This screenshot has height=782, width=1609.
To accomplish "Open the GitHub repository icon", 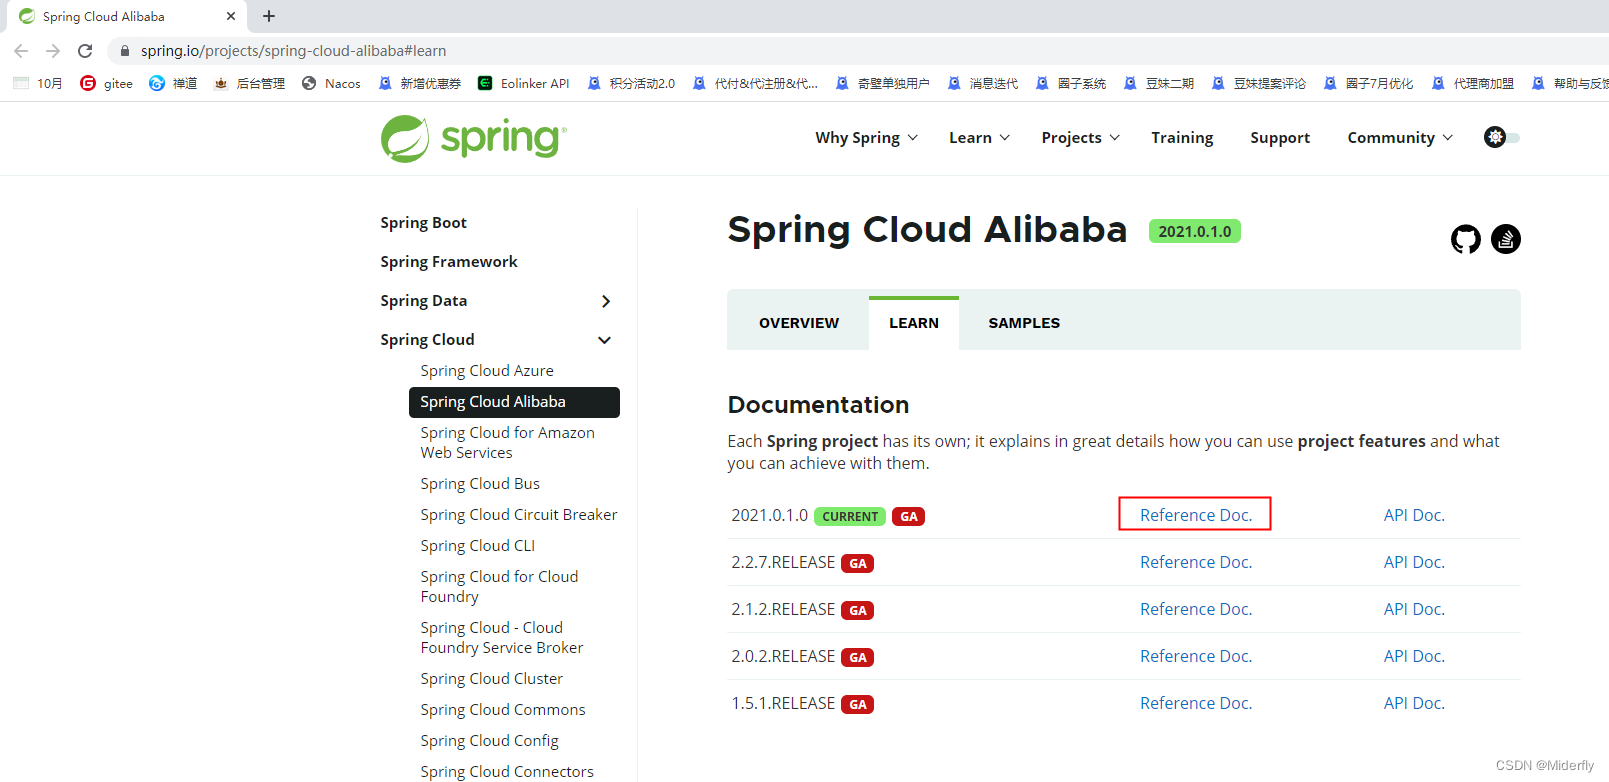I will [x=1465, y=239].
